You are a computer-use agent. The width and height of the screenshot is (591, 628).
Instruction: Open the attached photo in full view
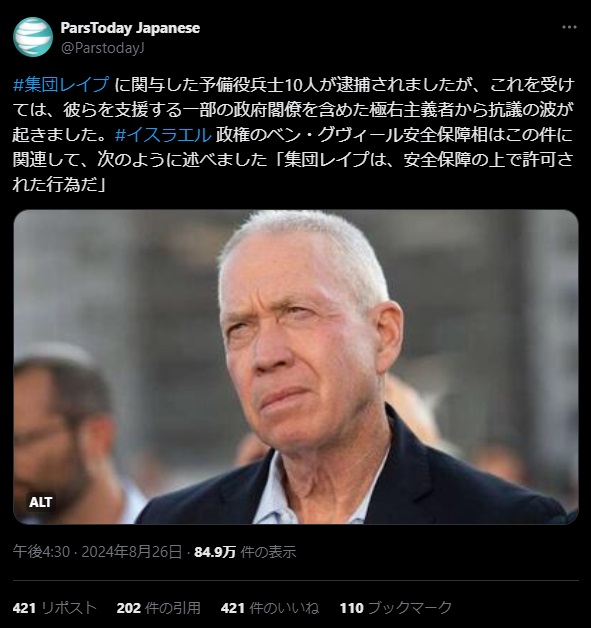(296, 367)
